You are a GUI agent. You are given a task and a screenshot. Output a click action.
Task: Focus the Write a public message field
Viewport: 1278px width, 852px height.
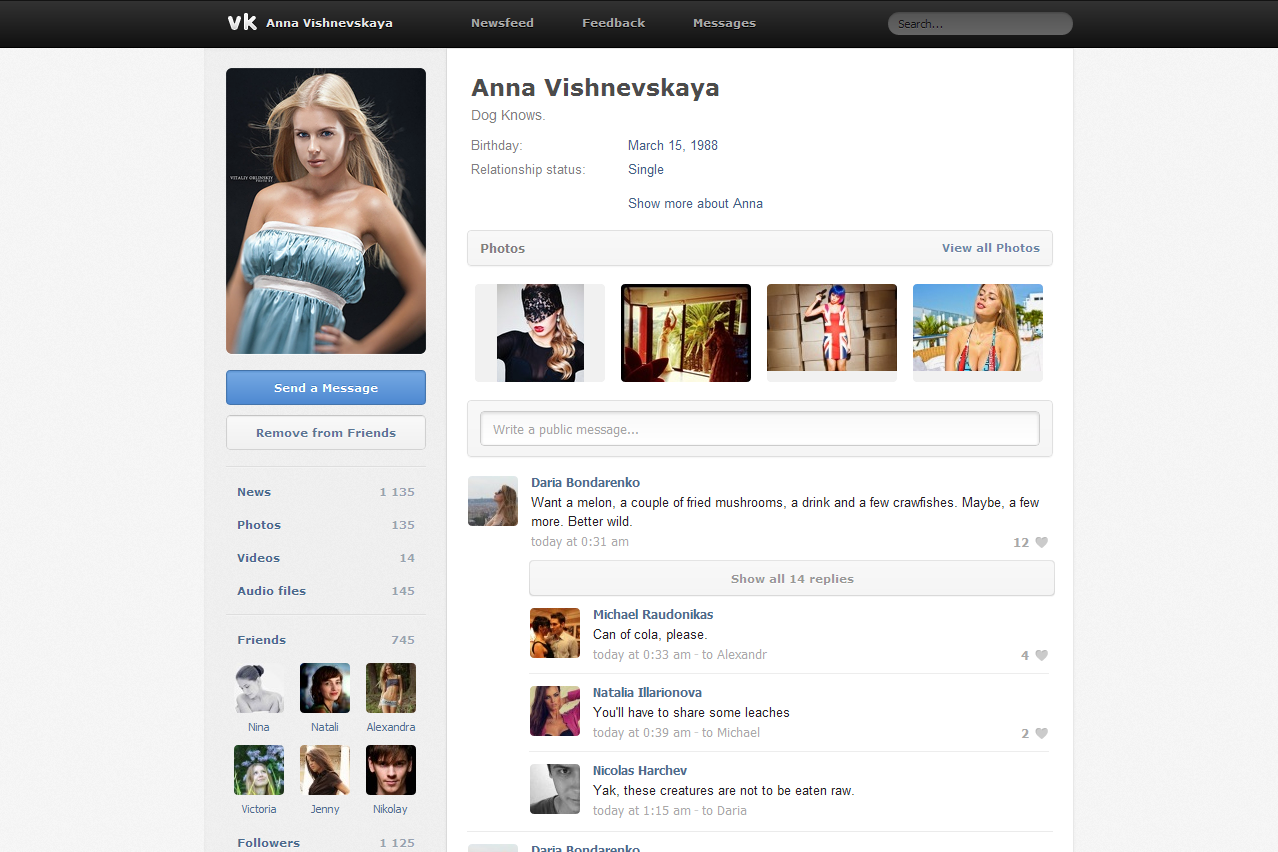(x=760, y=429)
